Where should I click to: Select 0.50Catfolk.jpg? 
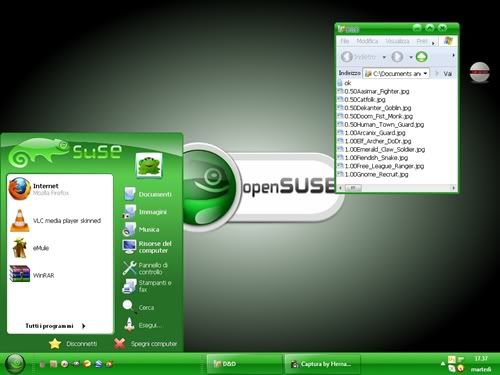tap(361, 100)
